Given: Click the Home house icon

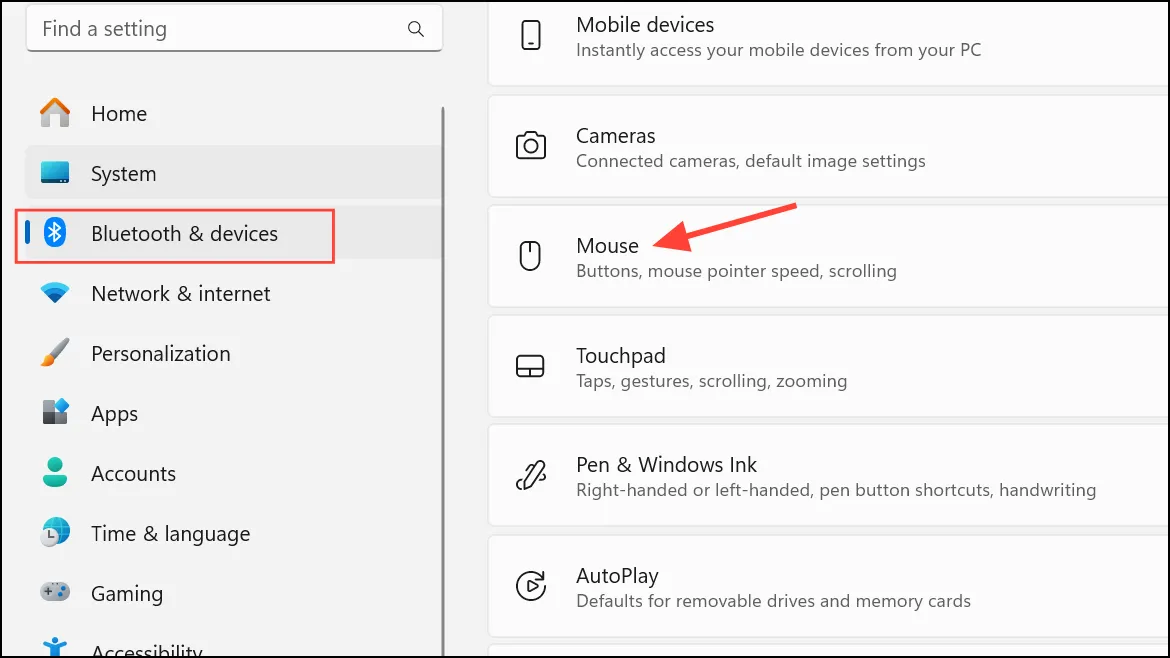Looking at the screenshot, I should coord(55,113).
